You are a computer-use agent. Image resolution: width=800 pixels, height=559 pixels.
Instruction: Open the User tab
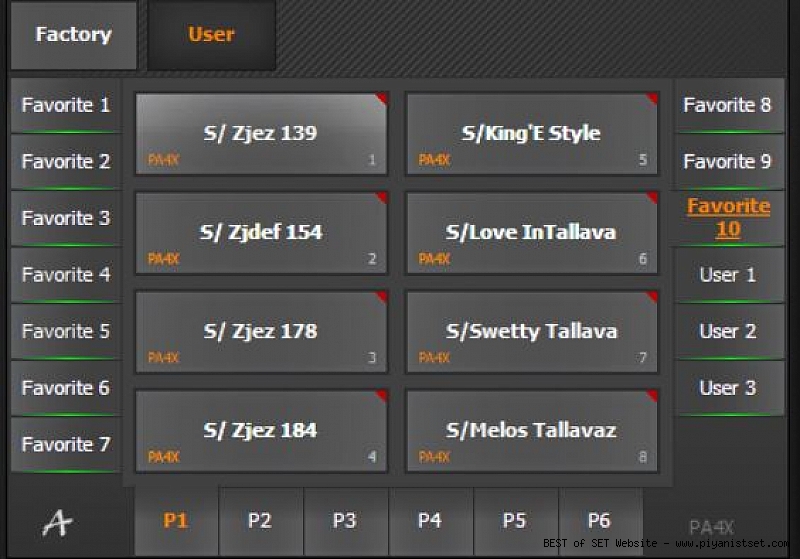211,35
